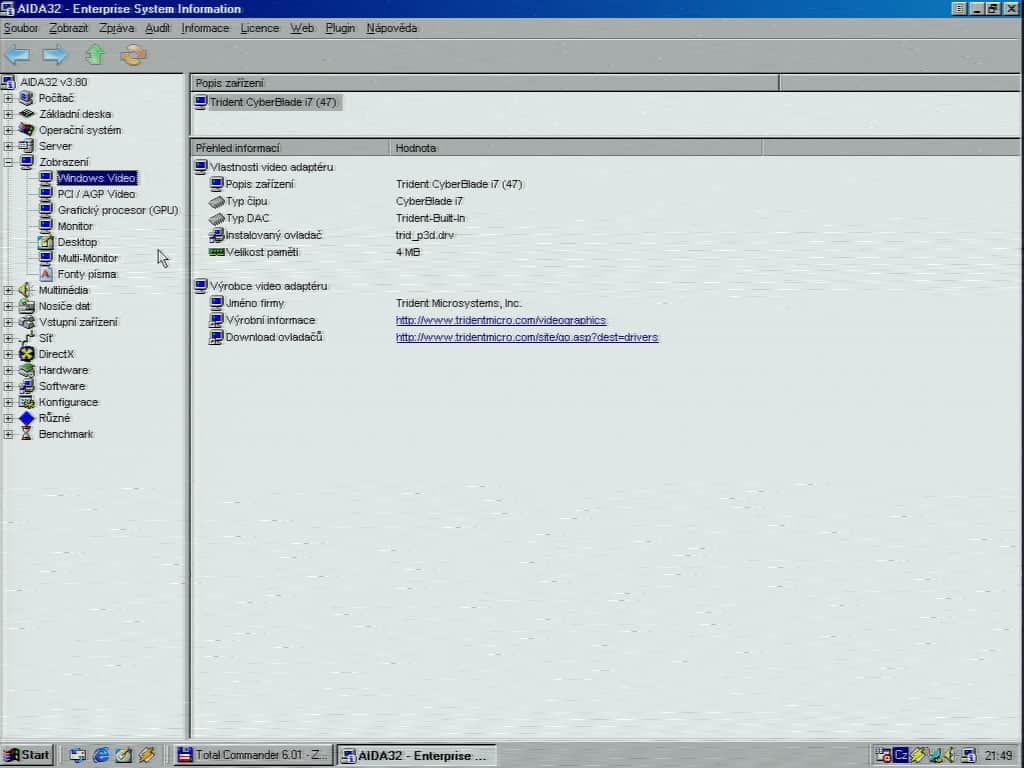Switch to Total Commander taskbar button

[253, 755]
